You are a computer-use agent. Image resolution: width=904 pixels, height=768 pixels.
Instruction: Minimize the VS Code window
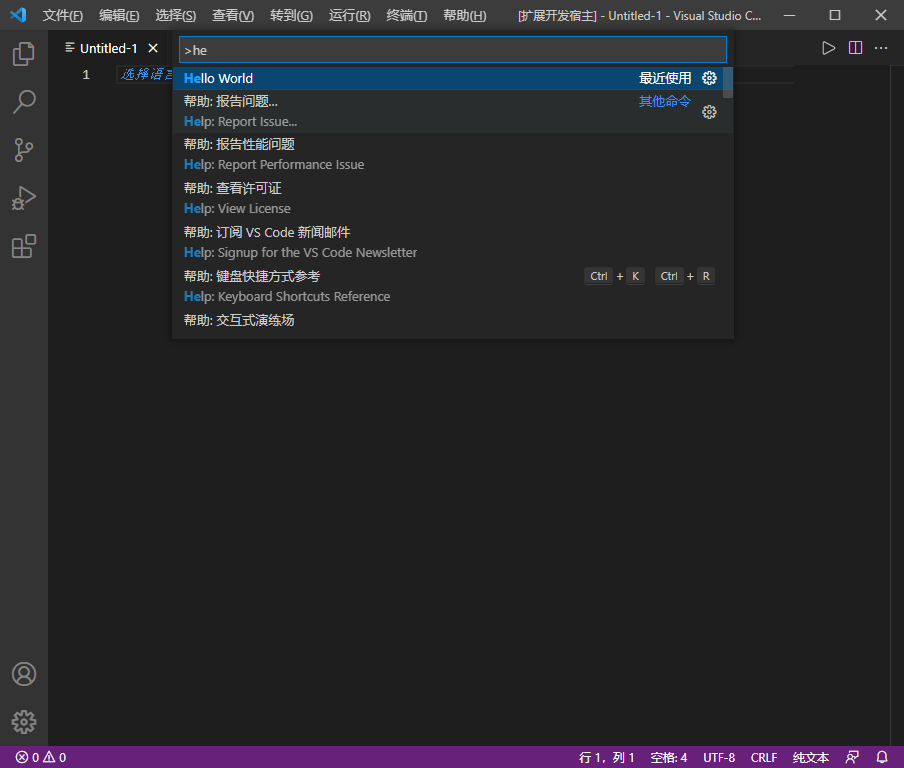coord(789,15)
